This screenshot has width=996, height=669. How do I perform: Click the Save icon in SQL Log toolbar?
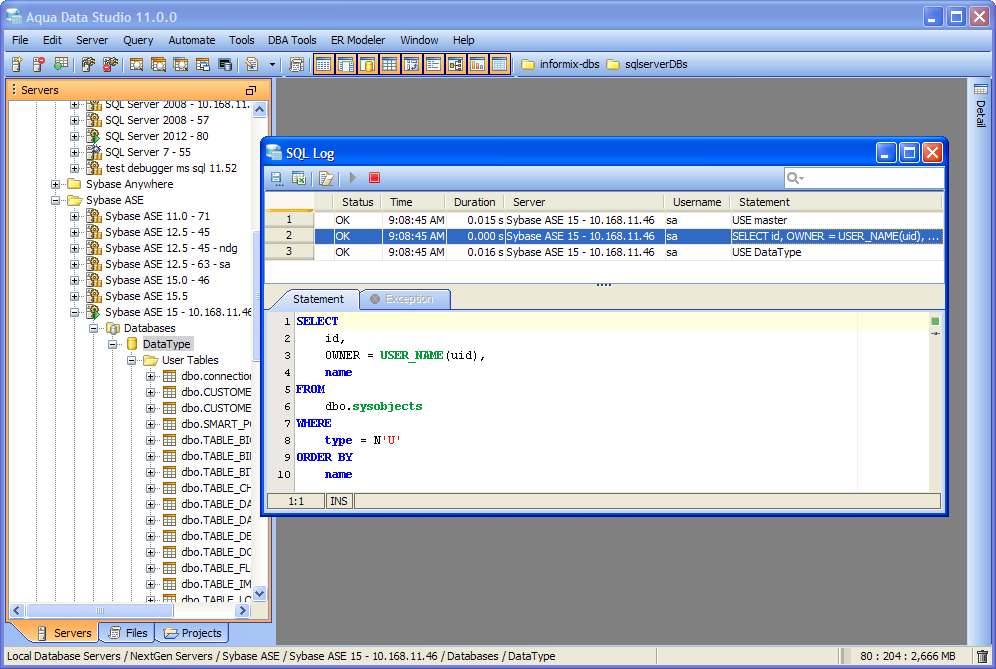(277, 178)
